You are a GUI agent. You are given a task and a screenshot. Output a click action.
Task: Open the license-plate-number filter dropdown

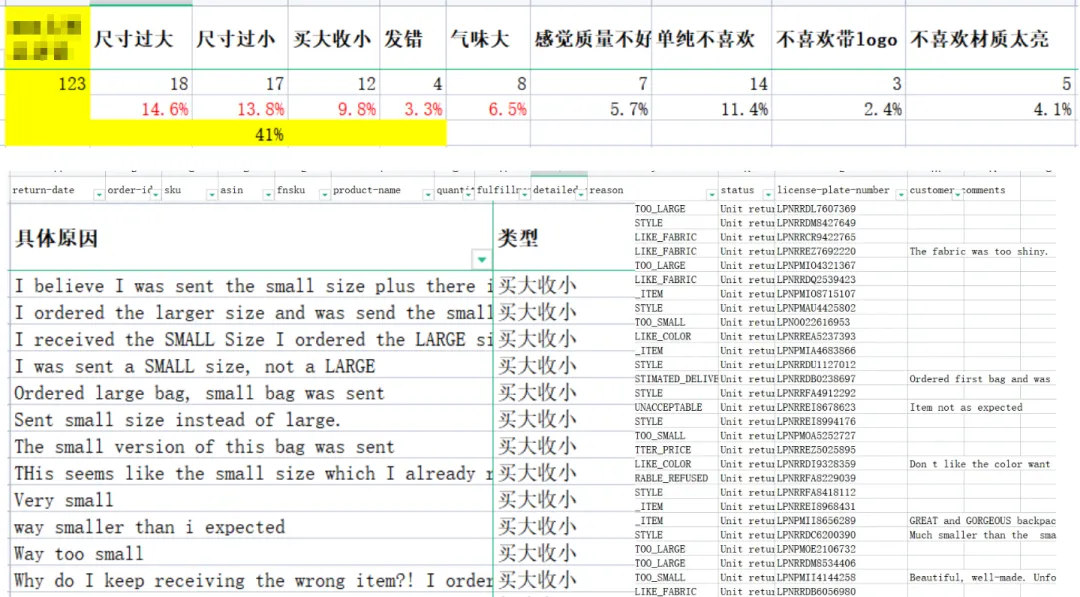click(900, 195)
